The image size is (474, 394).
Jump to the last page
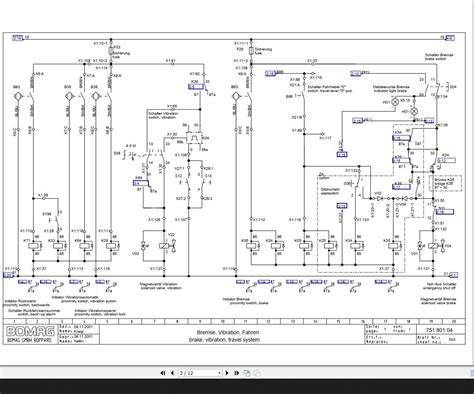[237, 373]
